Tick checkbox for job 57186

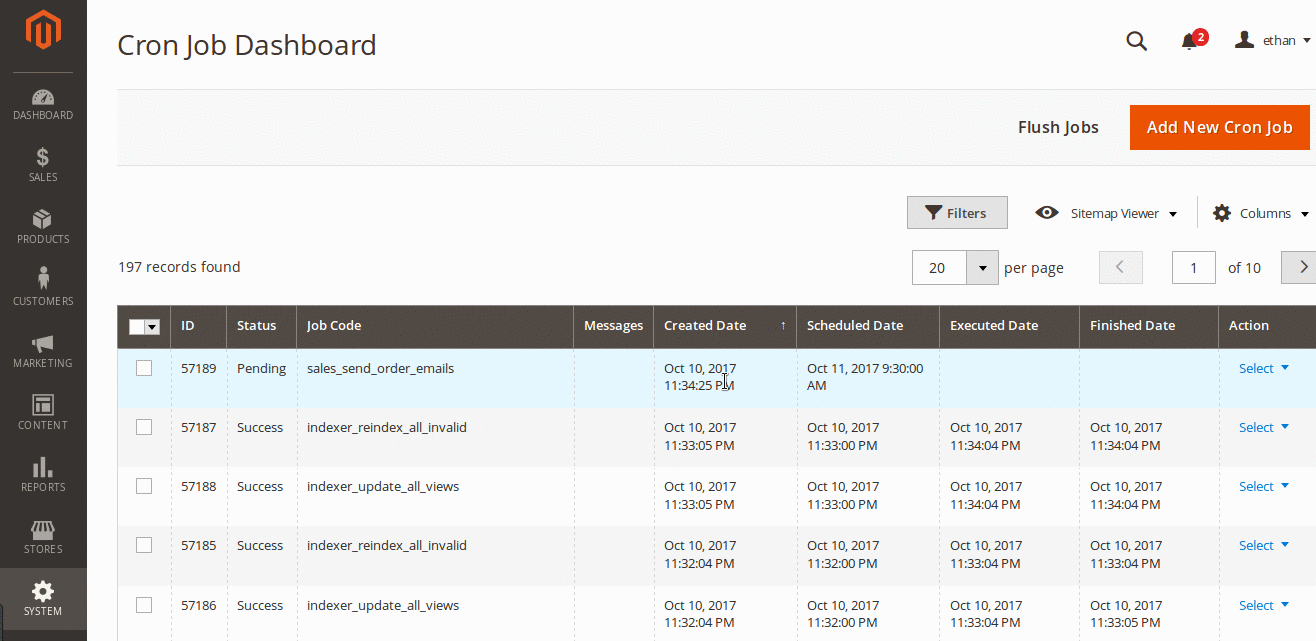(x=144, y=605)
